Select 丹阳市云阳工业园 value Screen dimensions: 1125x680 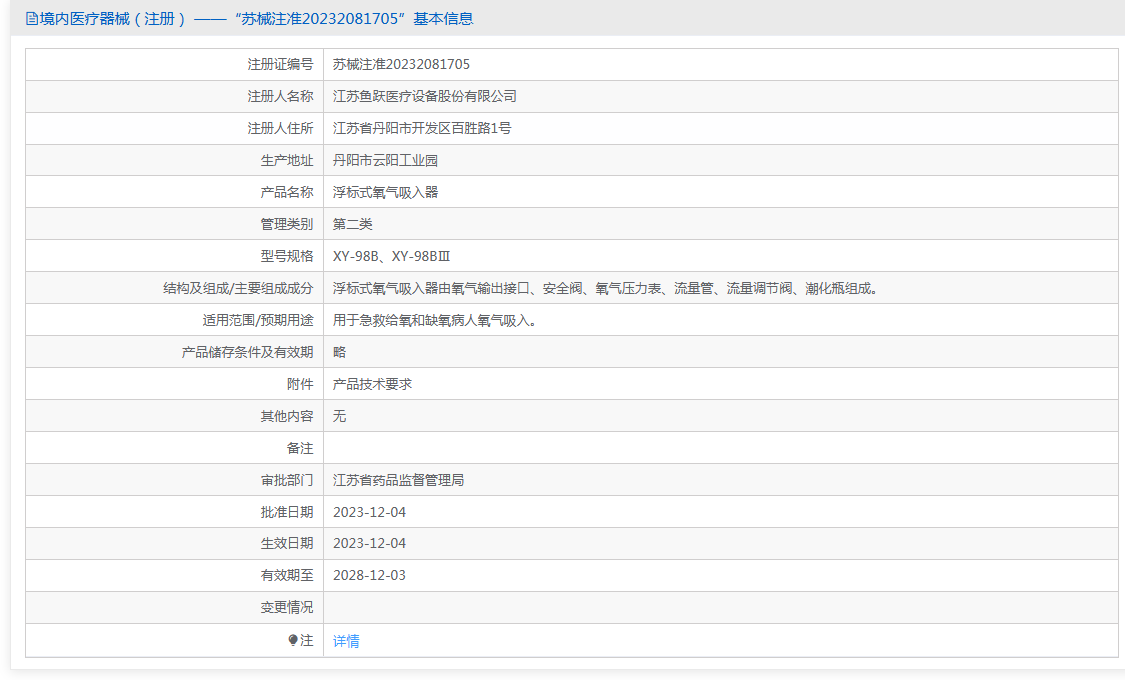(385, 161)
